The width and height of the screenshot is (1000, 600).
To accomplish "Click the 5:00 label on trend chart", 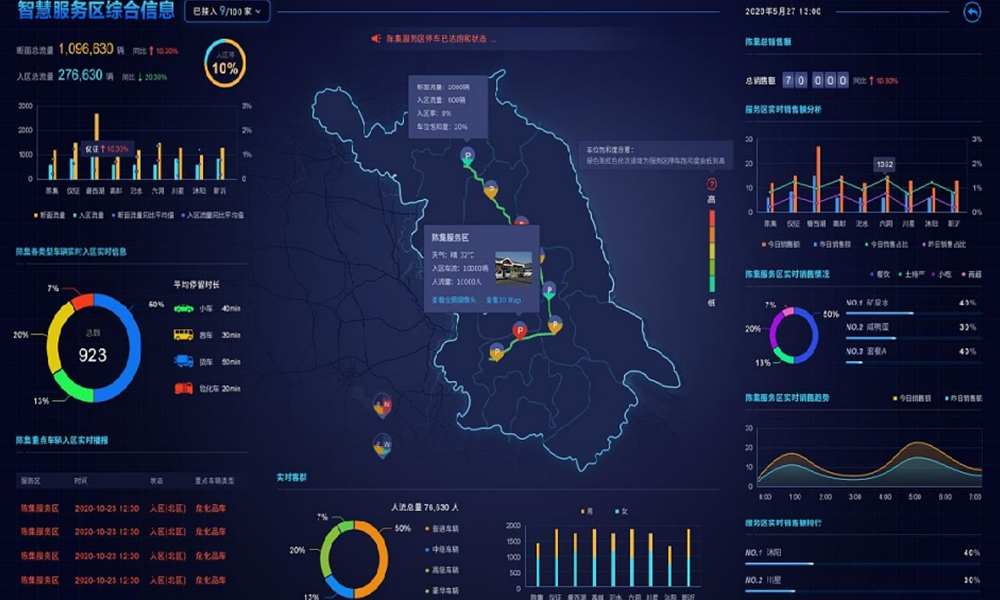I will (915, 497).
